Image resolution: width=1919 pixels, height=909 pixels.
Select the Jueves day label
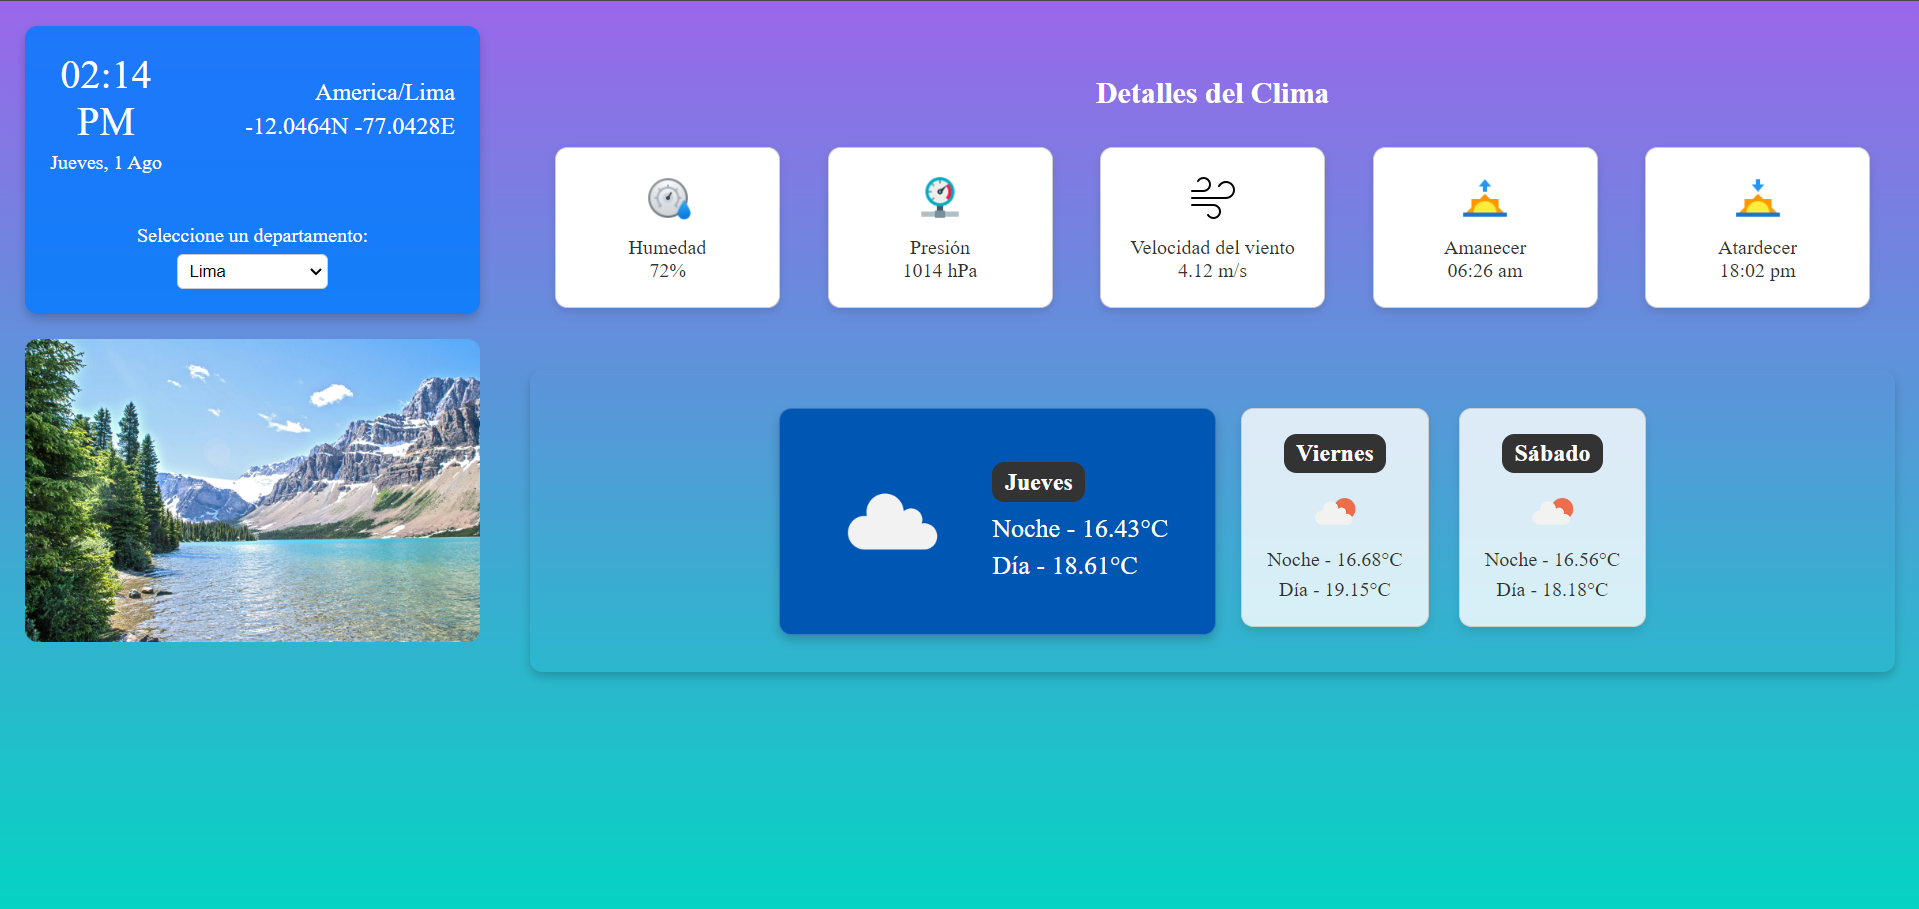[x=1038, y=482]
